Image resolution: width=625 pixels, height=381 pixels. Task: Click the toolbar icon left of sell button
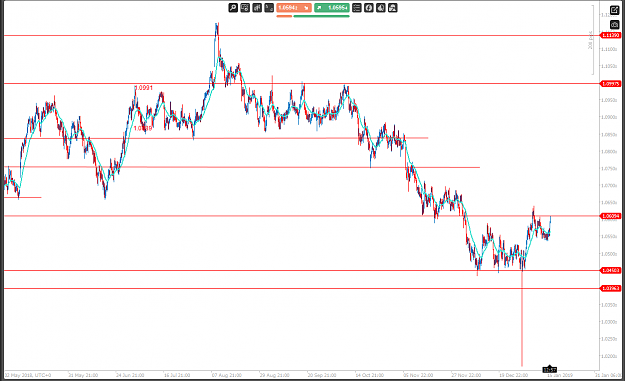(269, 8)
